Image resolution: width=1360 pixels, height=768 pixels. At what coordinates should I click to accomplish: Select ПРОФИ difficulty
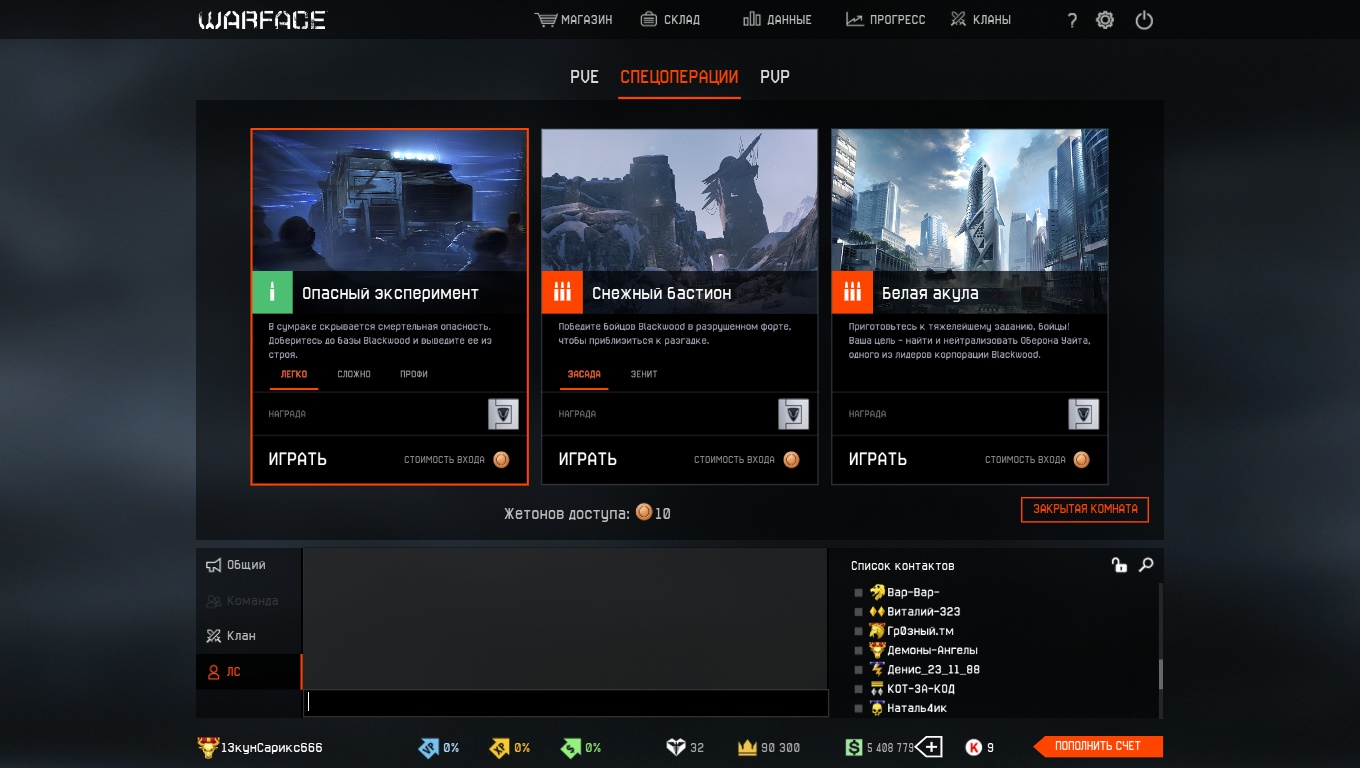pyautogui.click(x=414, y=374)
